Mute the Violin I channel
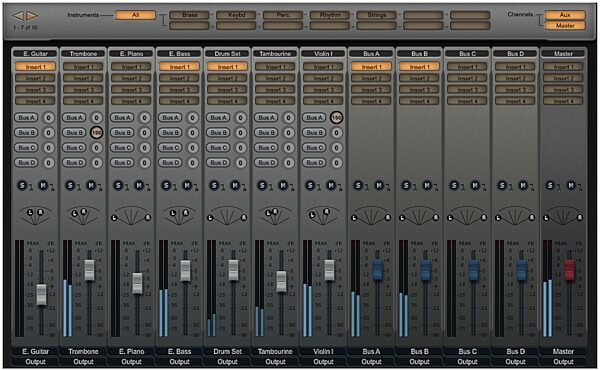The height and width of the screenshot is (370, 600). click(x=331, y=186)
